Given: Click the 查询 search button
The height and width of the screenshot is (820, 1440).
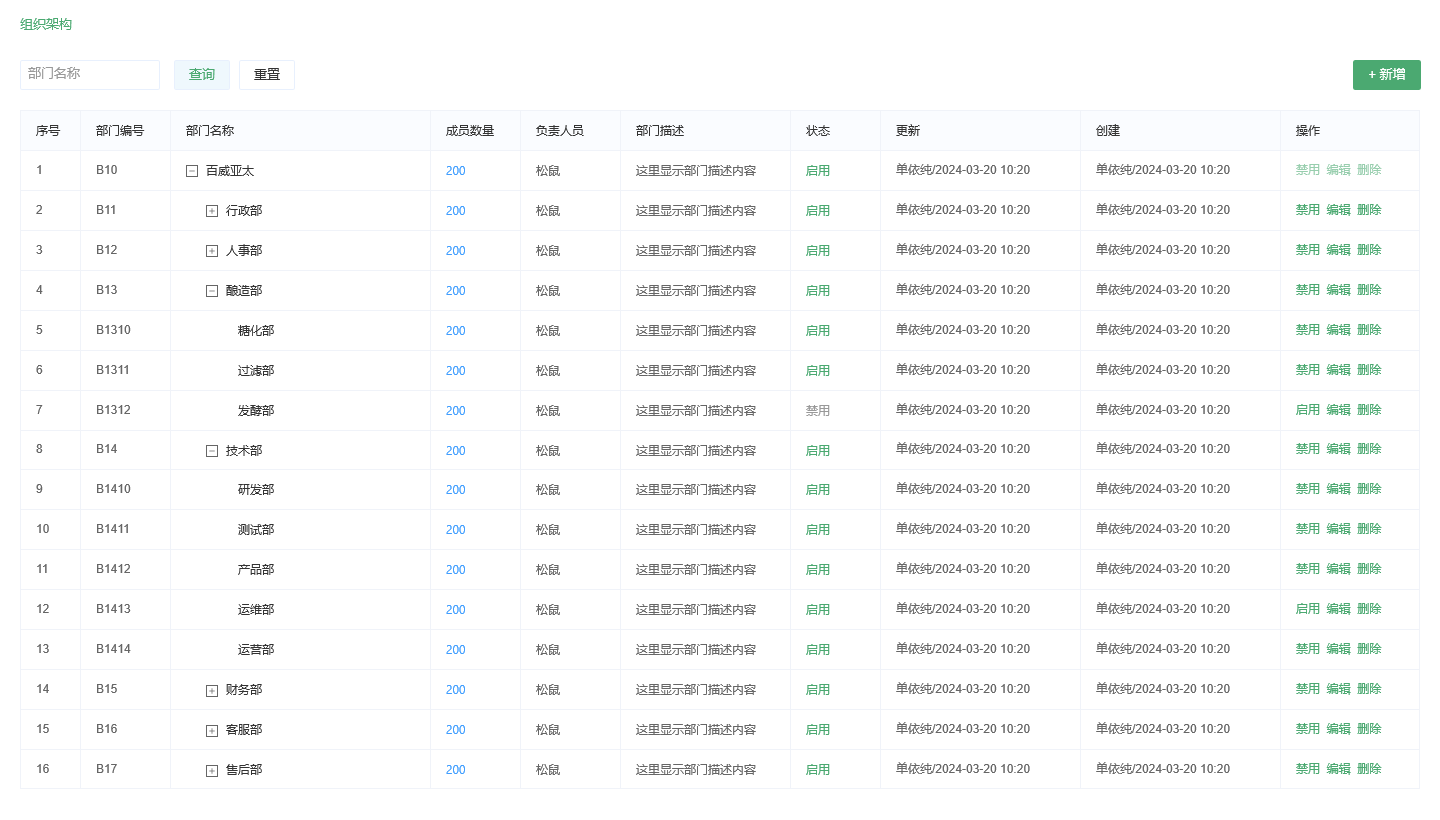Looking at the screenshot, I should 202,75.
